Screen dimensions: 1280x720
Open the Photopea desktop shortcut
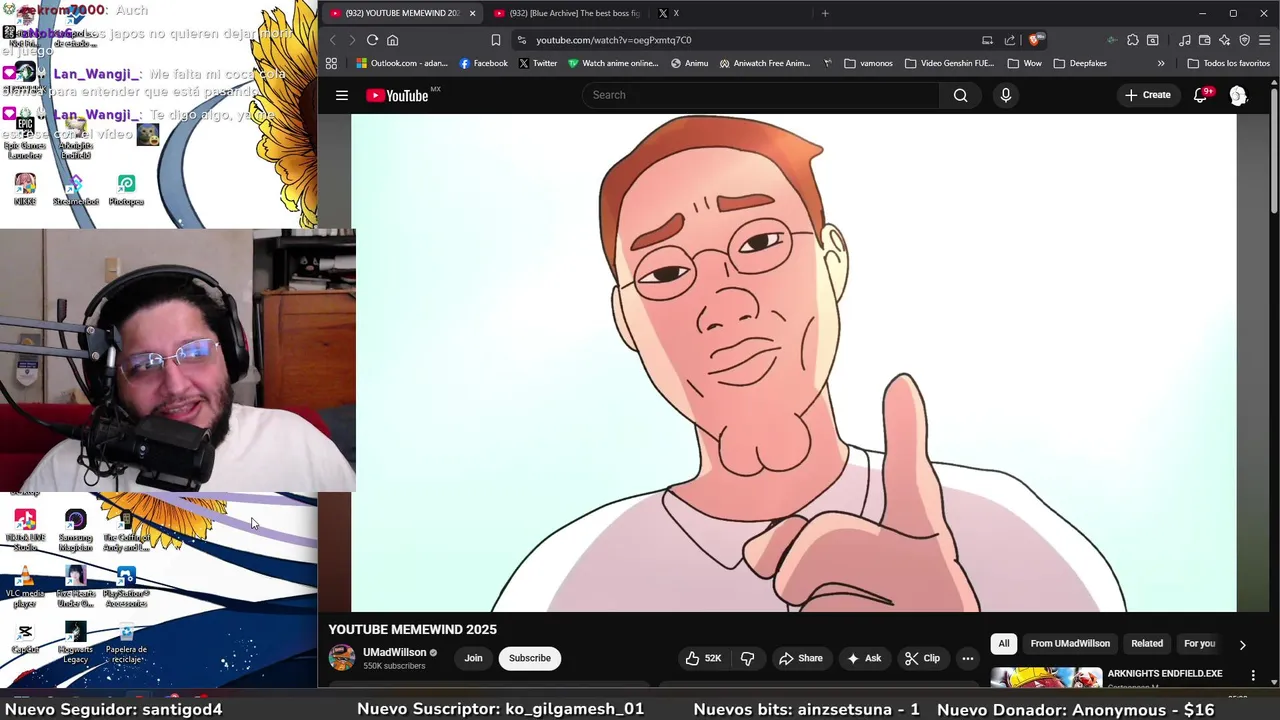(x=126, y=190)
